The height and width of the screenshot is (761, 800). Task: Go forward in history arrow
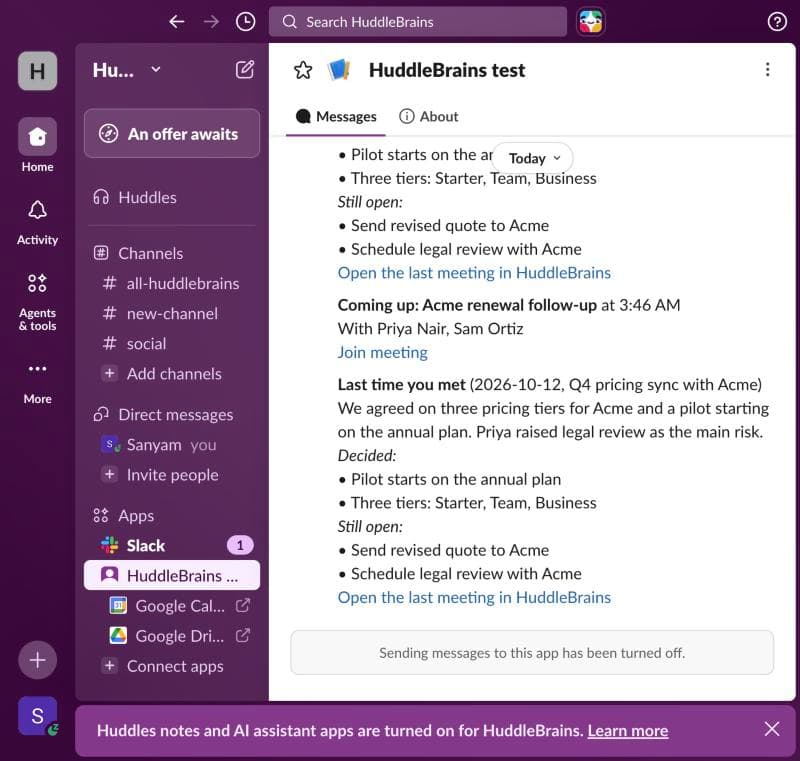211,21
